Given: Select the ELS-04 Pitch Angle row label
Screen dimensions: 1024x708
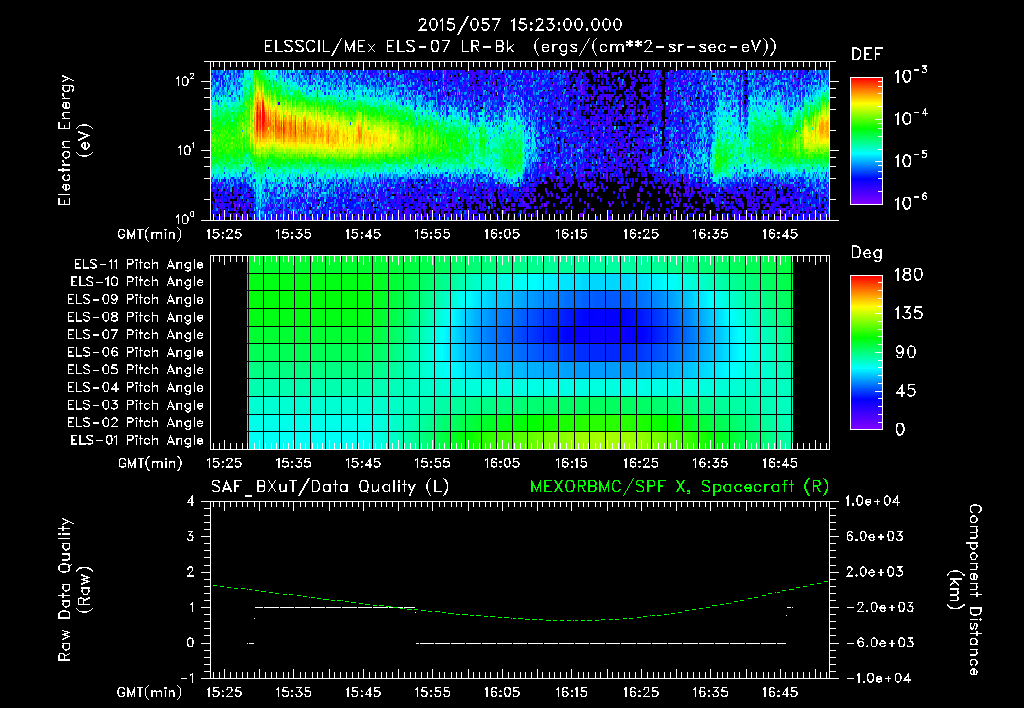Looking at the screenshot, I should coord(136,387).
